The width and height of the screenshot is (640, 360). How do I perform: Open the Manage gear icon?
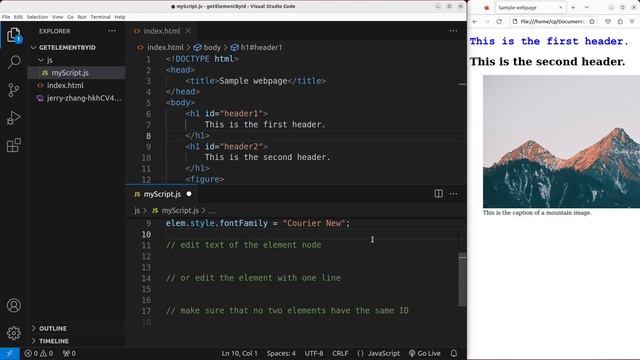[14, 333]
